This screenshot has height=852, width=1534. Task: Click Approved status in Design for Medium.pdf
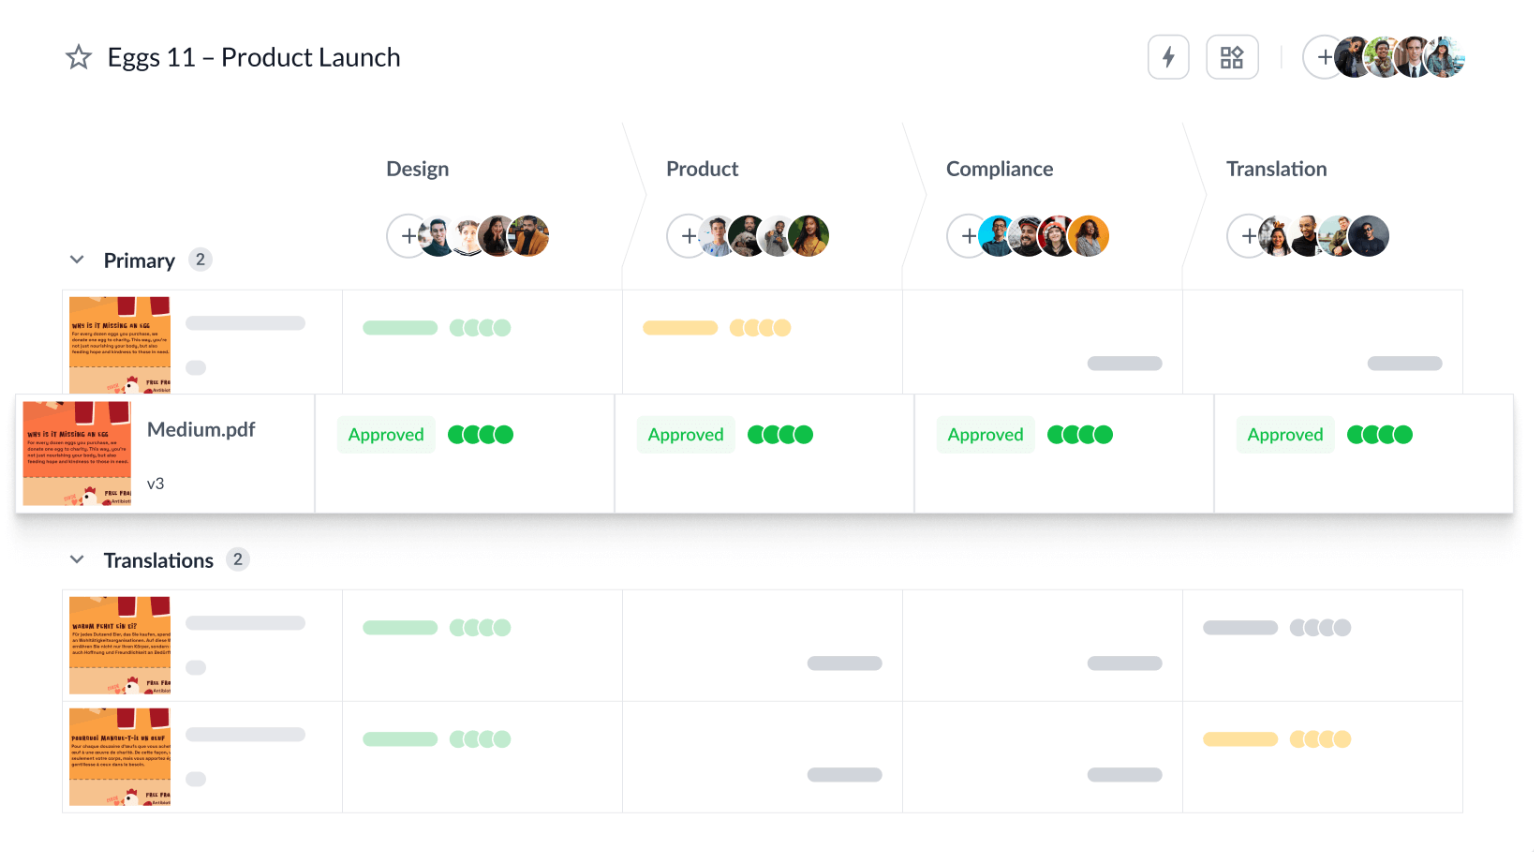386,435
